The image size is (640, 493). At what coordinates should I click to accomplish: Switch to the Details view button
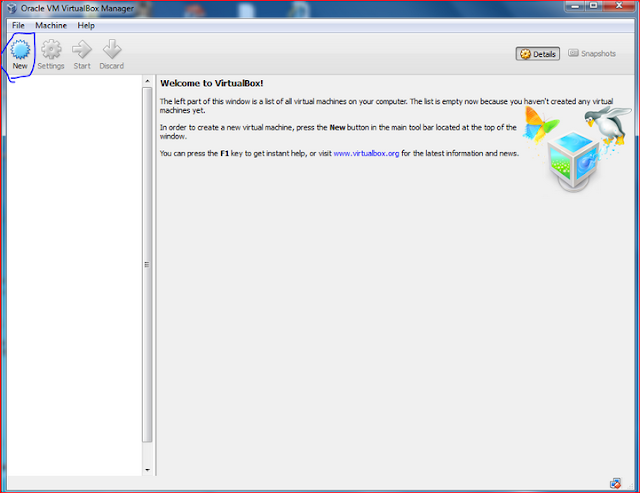coord(538,54)
